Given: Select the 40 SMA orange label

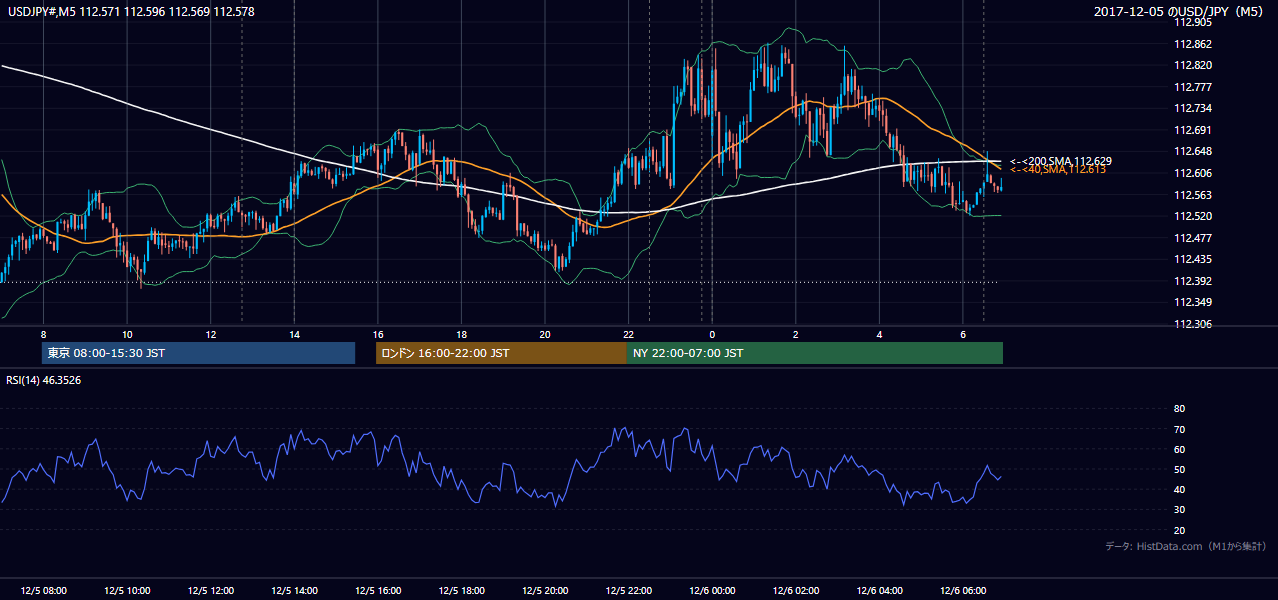Looking at the screenshot, I should (x=1058, y=170).
